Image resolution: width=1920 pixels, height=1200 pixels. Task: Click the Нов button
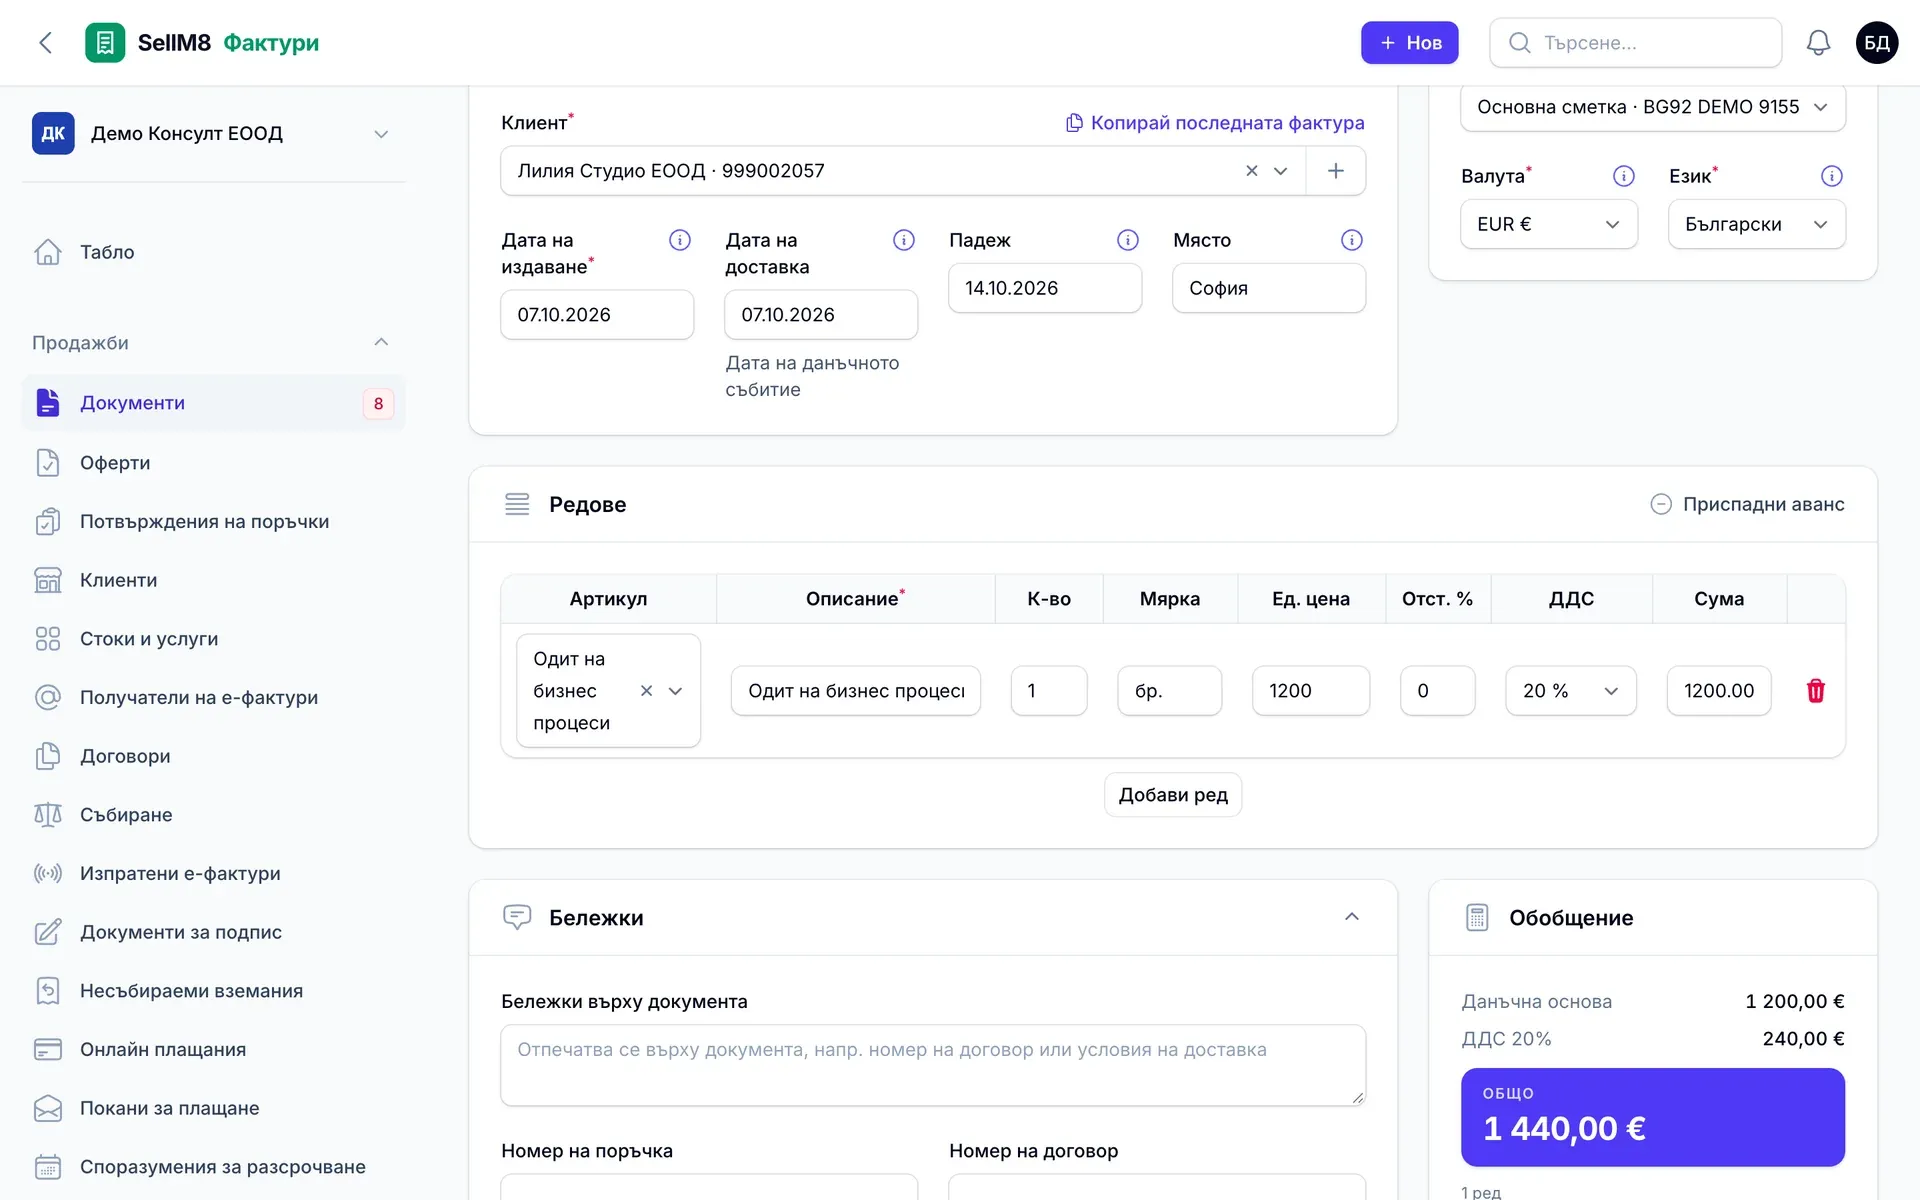tap(1409, 43)
